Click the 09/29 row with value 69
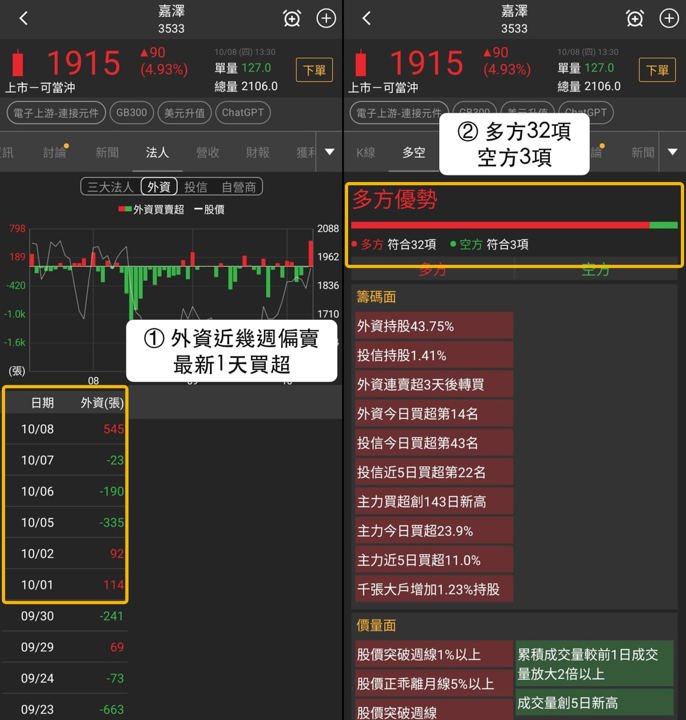Viewport: 686px width, 720px height. tap(65, 647)
